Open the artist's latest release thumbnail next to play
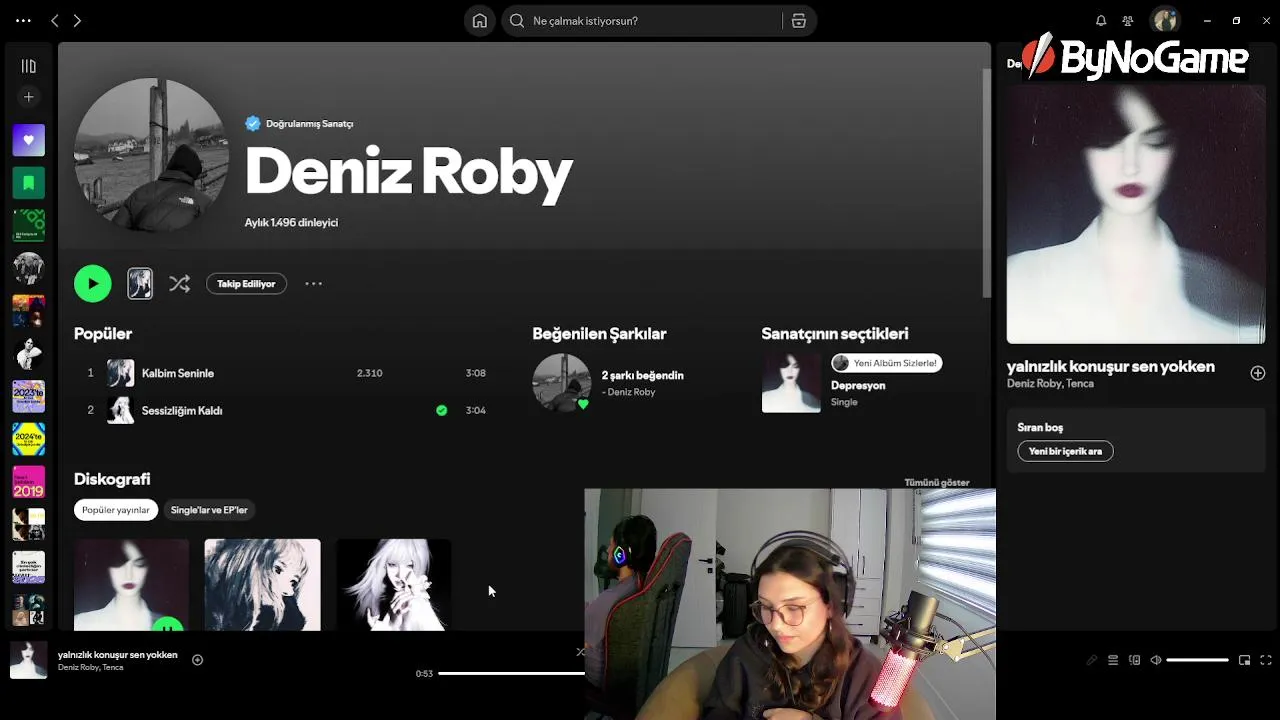Screen dimensions: 1280x720 (x=140, y=284)
